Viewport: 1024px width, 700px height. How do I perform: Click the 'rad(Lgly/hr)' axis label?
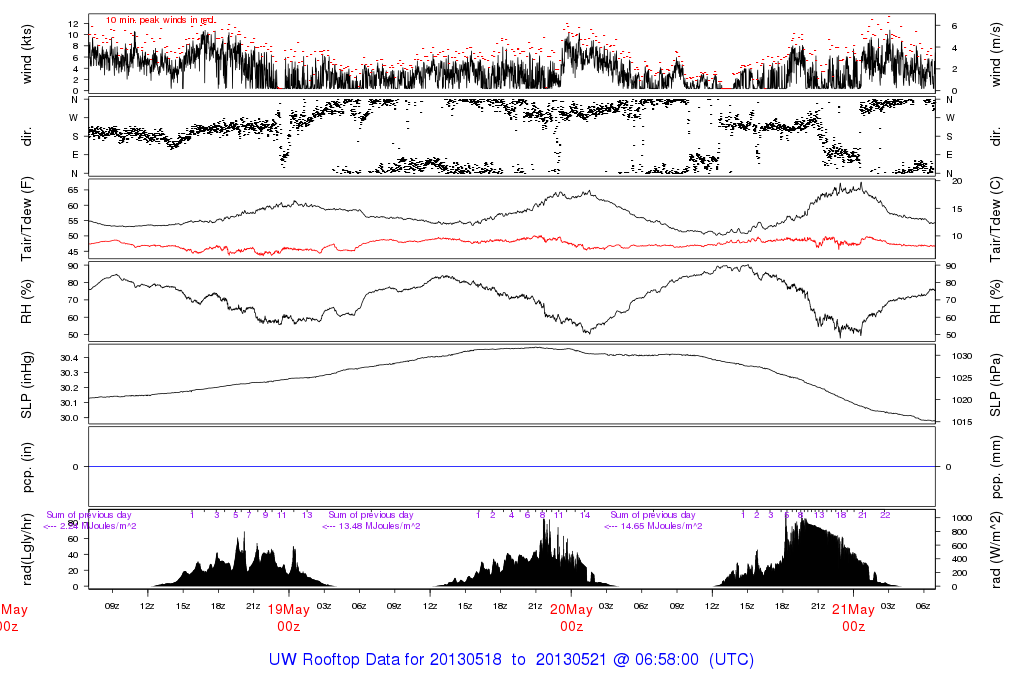(27, 549)
